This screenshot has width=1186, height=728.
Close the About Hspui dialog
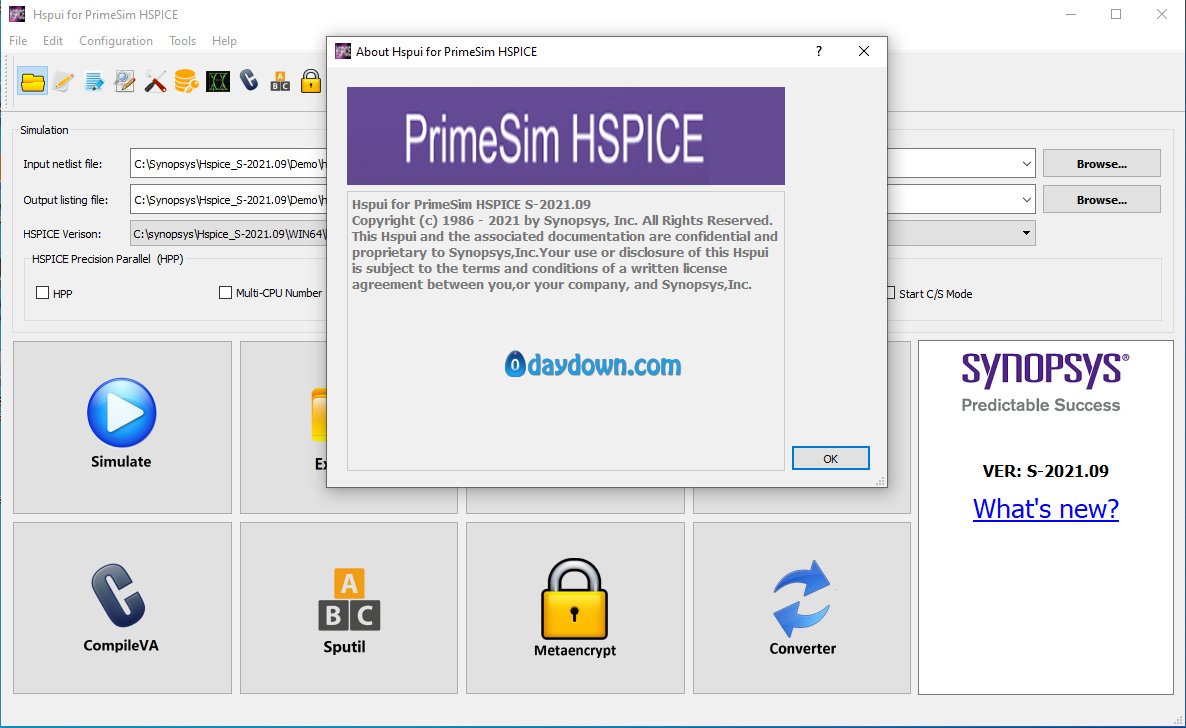(864, 51)
